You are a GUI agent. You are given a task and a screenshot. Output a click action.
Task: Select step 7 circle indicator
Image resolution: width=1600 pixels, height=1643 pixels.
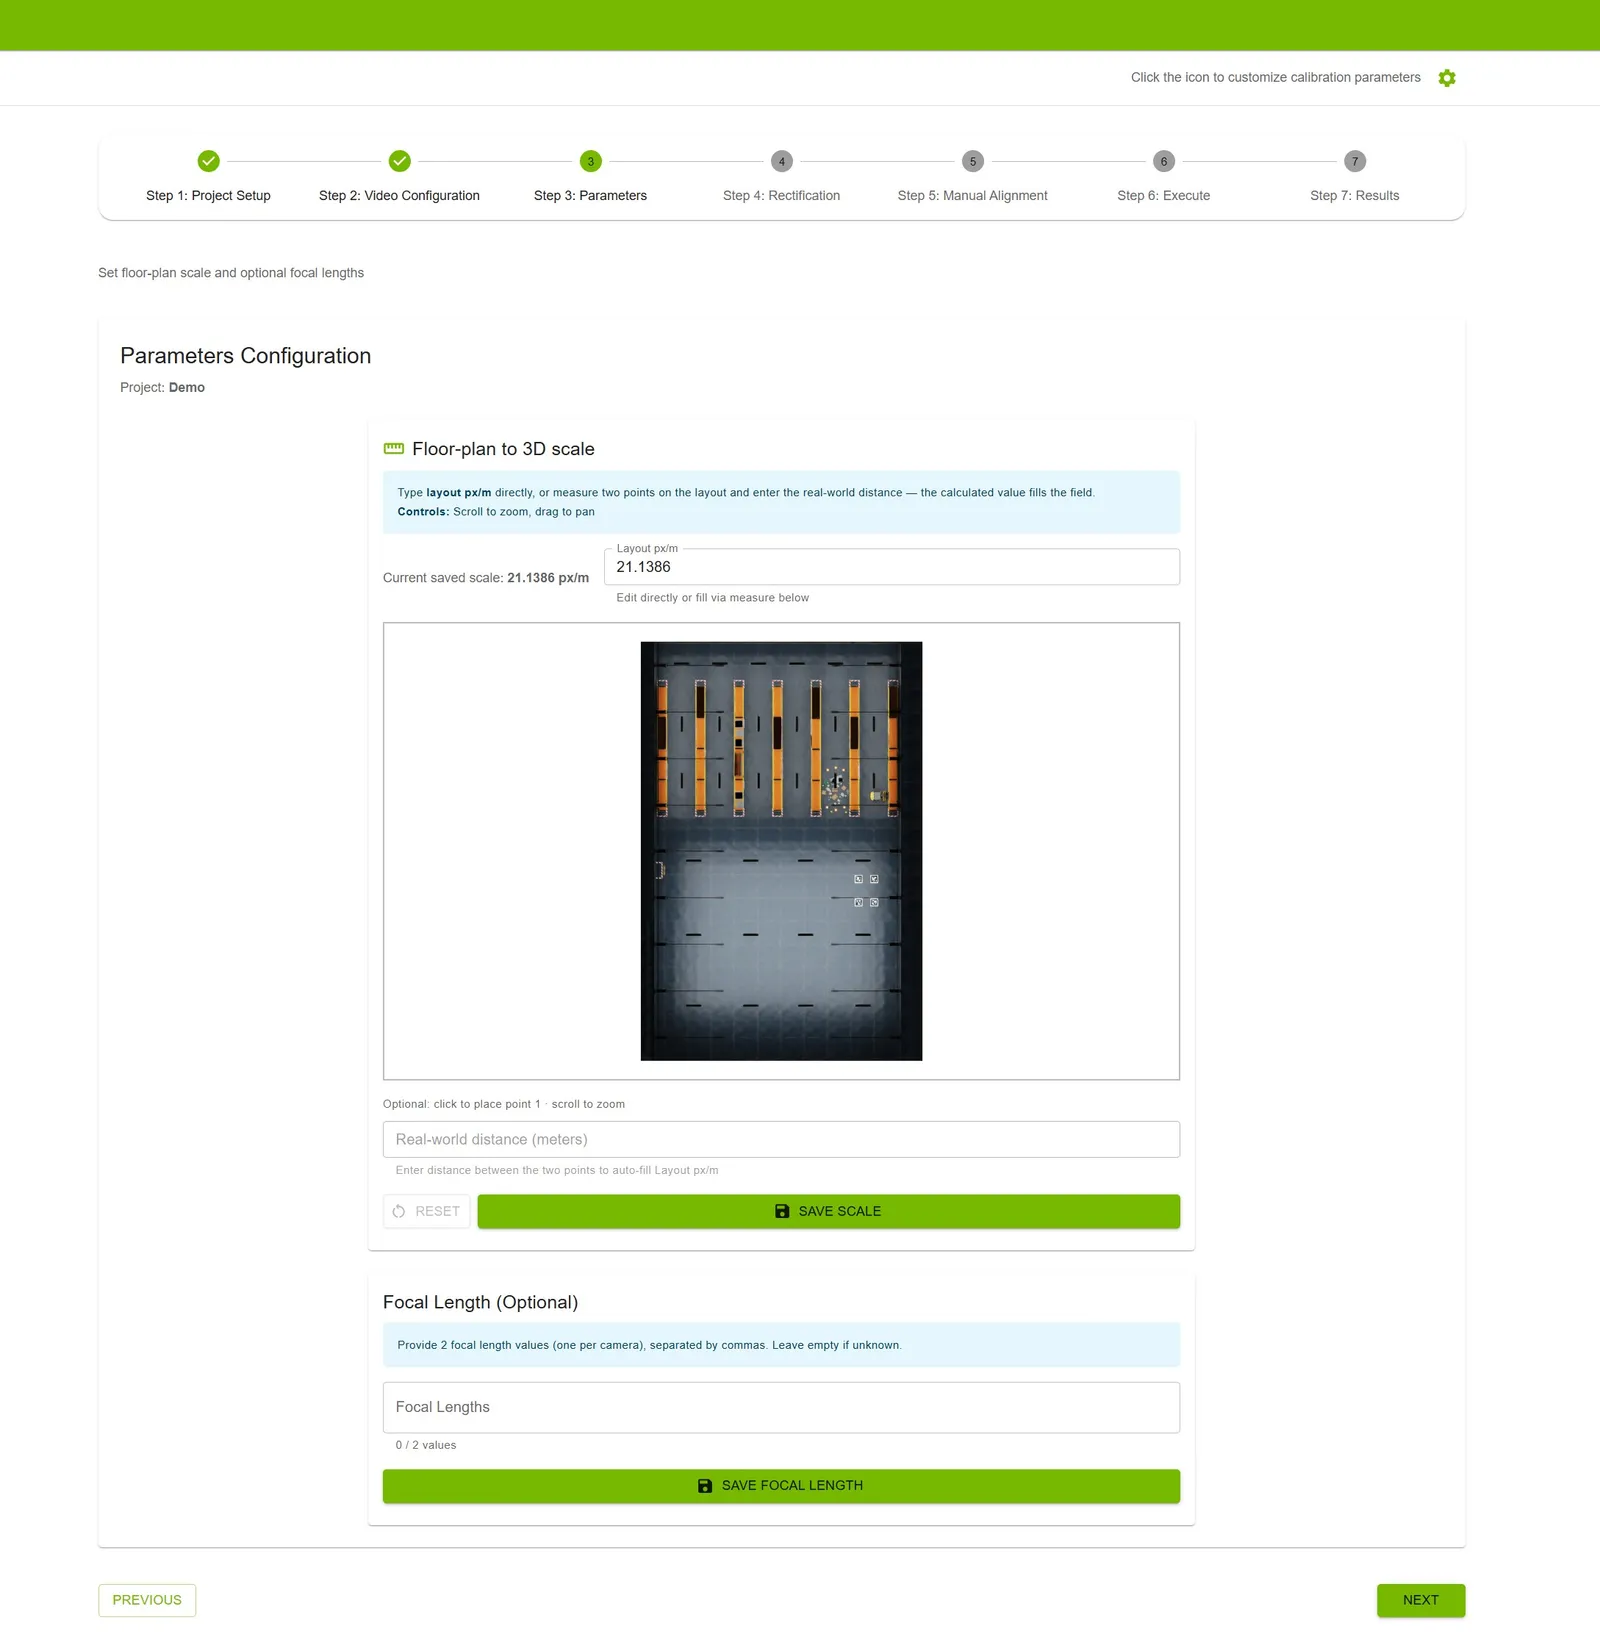click(1355, 161)
